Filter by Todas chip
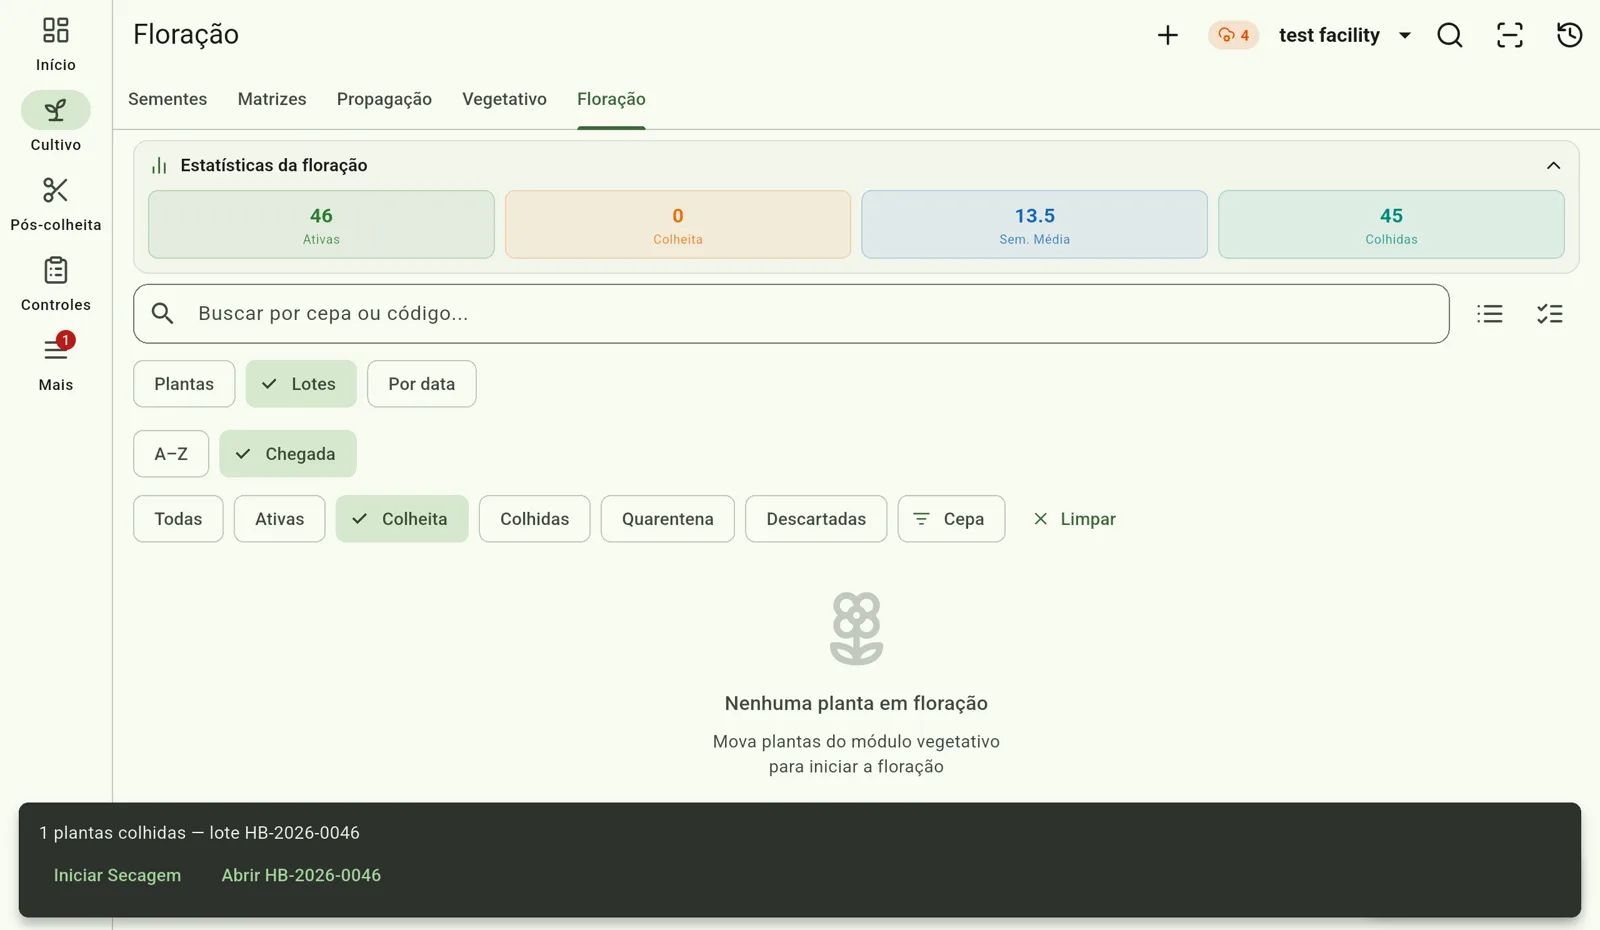The height and width of the screenshot is (930, 1600). point(178,519)
